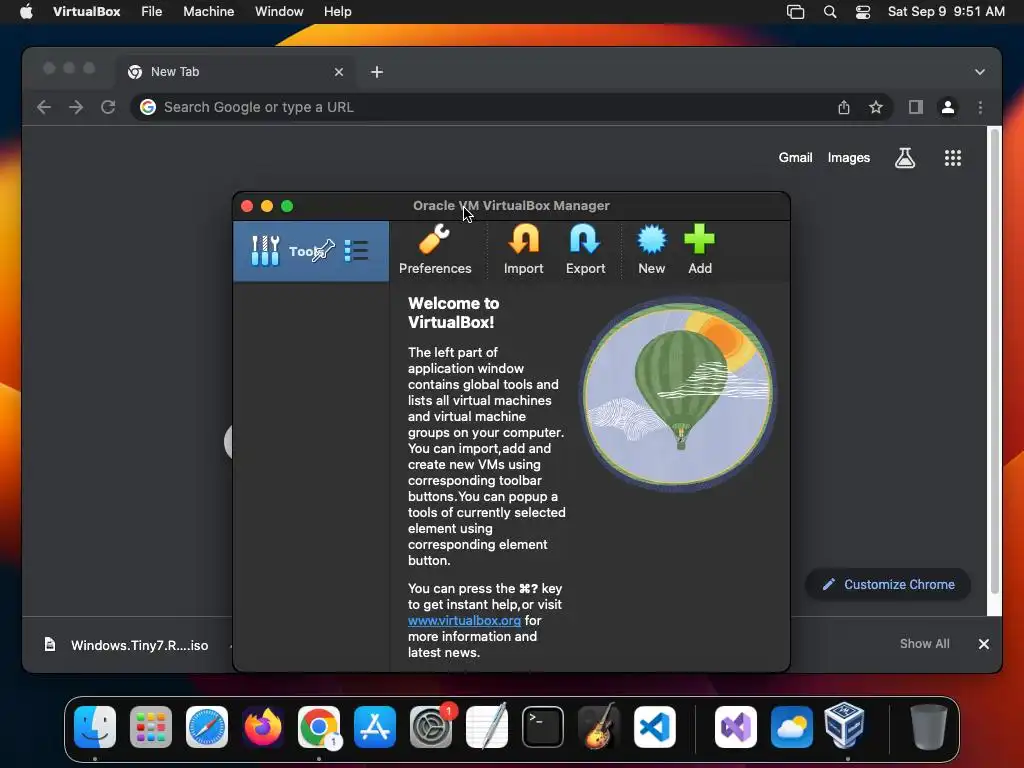Open the Images link in Chrome
The image size is (1024, 768).
[x=848, y=157]
